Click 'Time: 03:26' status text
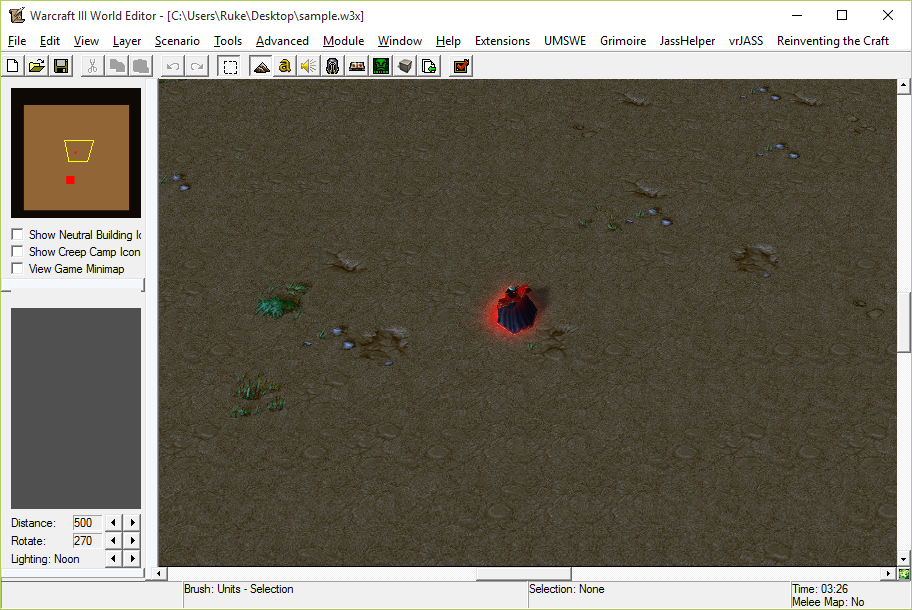This screenshot has height=610, width=912. click(x=820, y=589)
